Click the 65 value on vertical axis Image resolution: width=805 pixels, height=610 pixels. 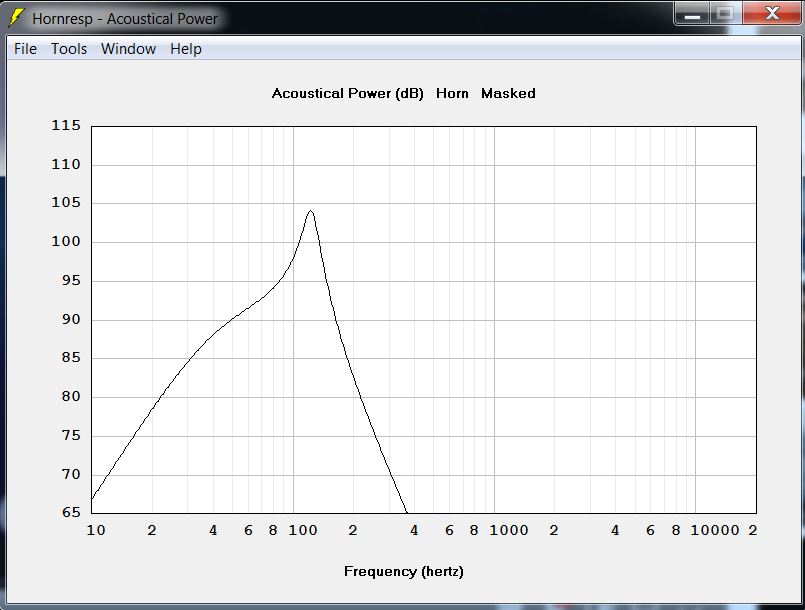(71, 512)
